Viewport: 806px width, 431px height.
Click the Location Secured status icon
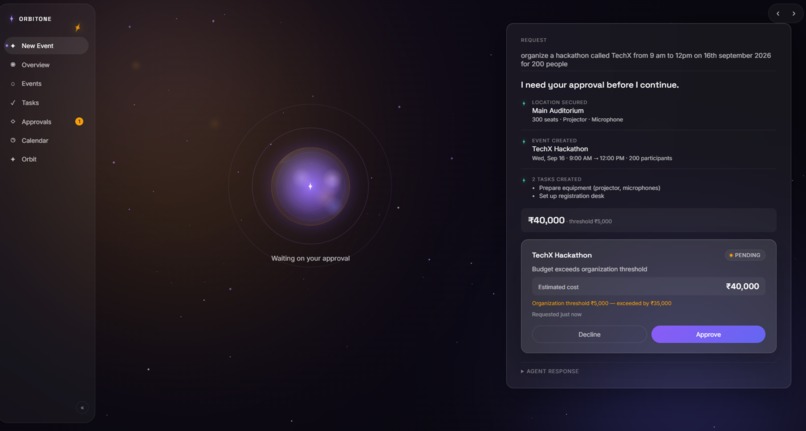[x=524, y=103]
